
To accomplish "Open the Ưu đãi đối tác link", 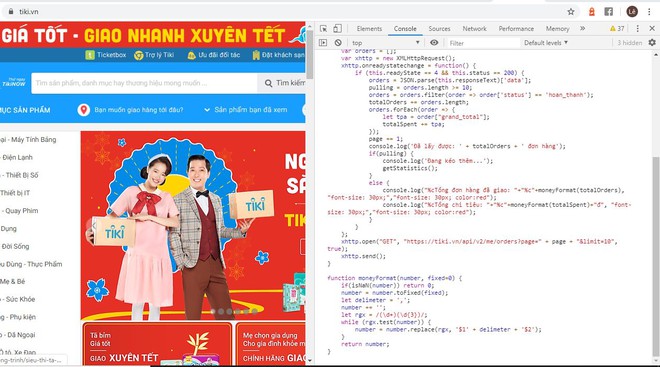I will point(213,55).
